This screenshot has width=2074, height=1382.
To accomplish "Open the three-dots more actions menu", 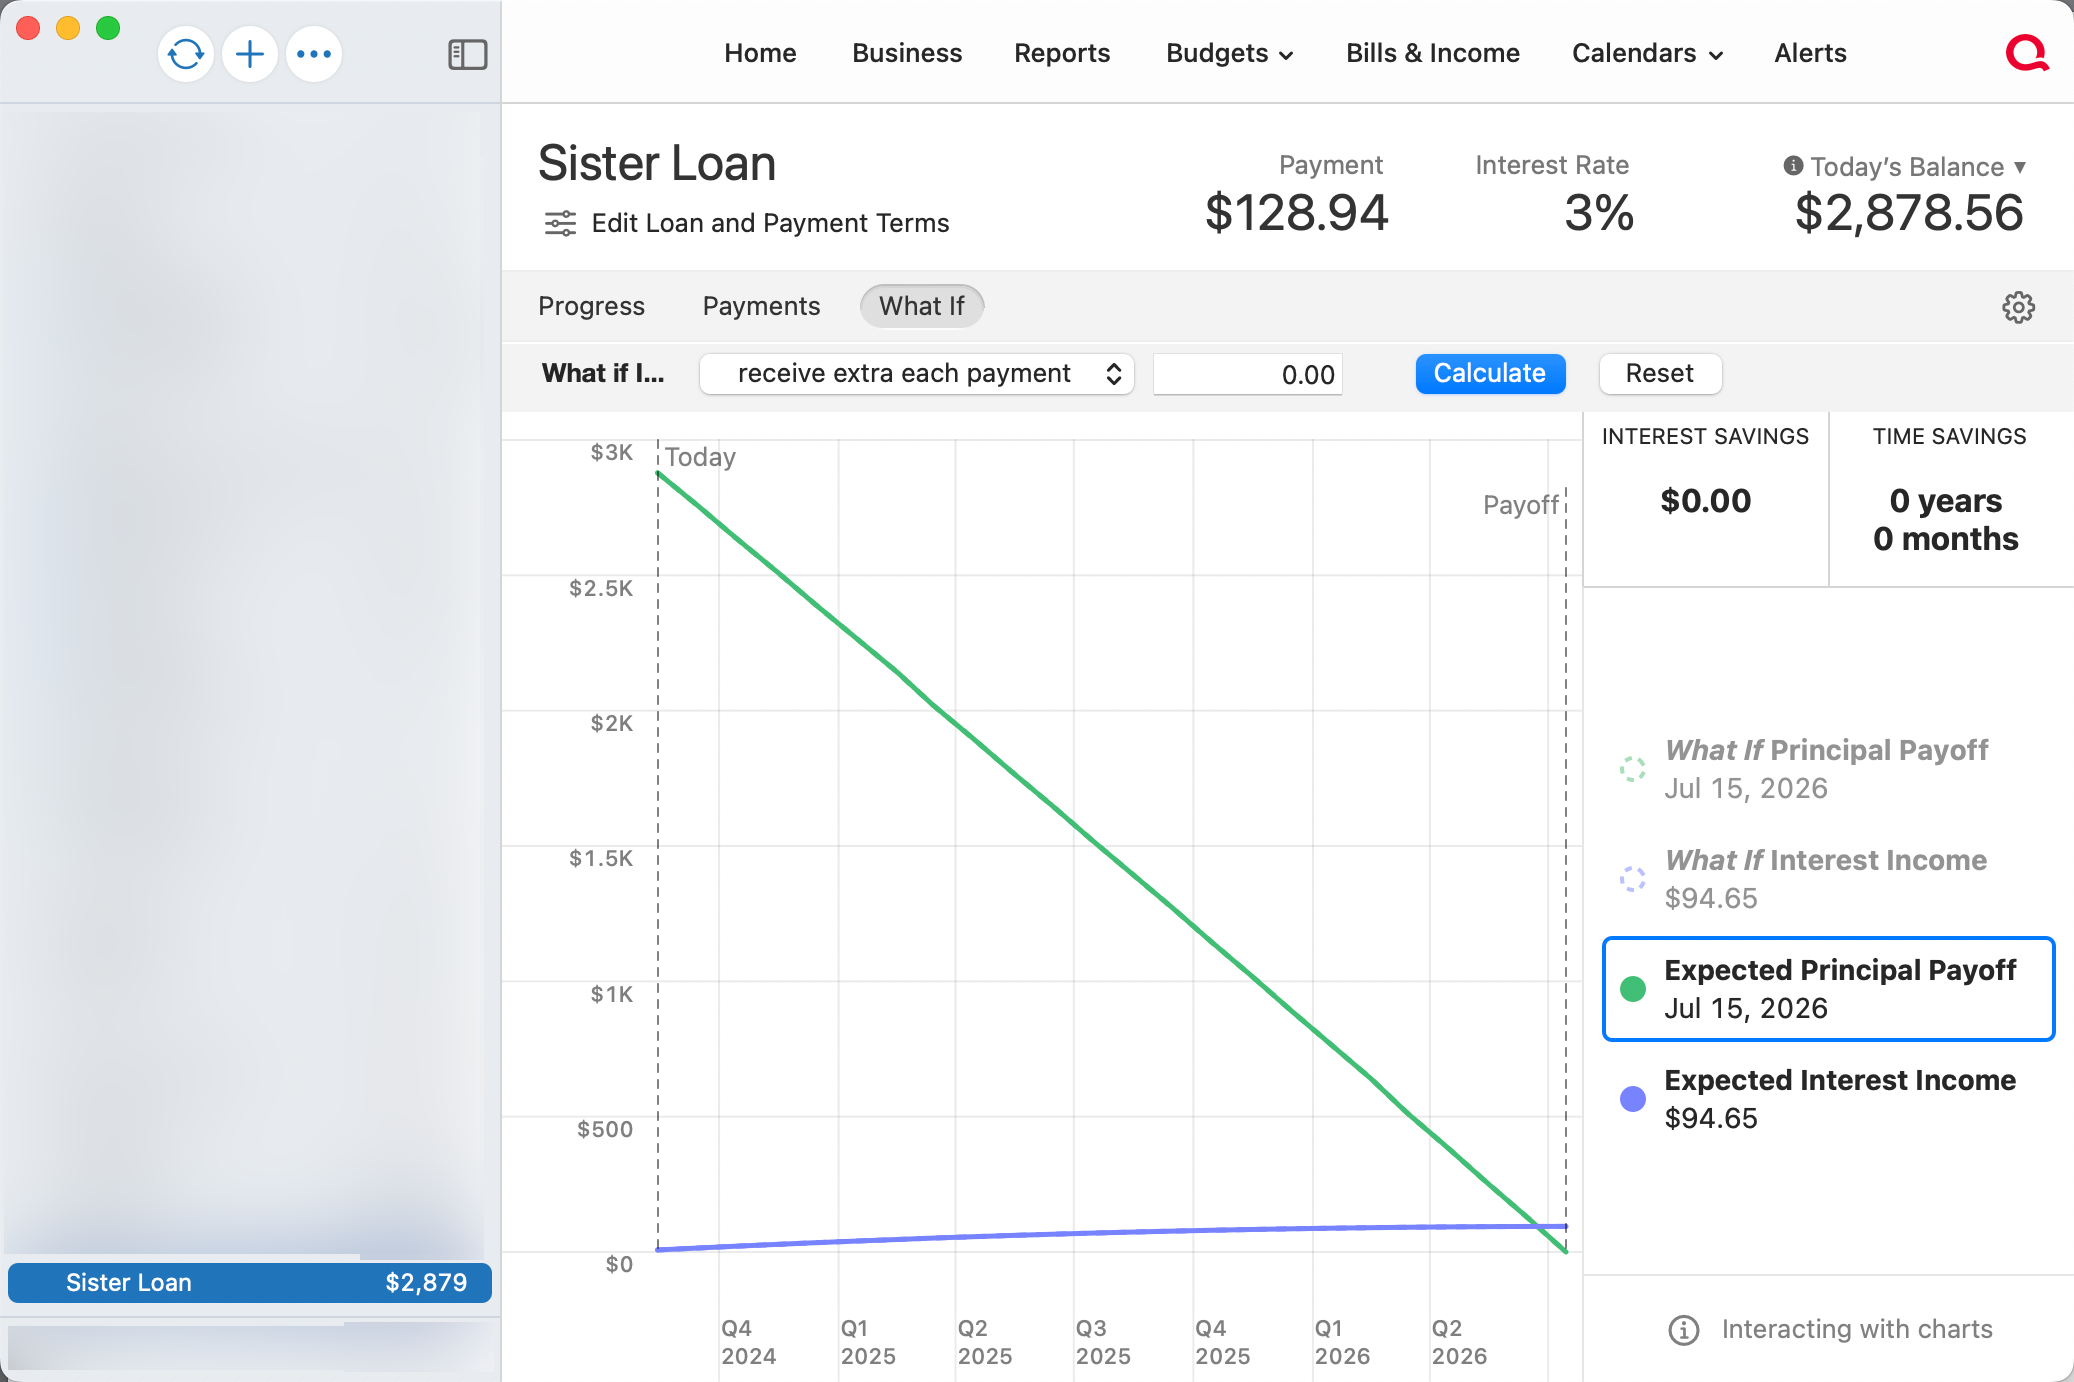I will (x=314, y=54).
